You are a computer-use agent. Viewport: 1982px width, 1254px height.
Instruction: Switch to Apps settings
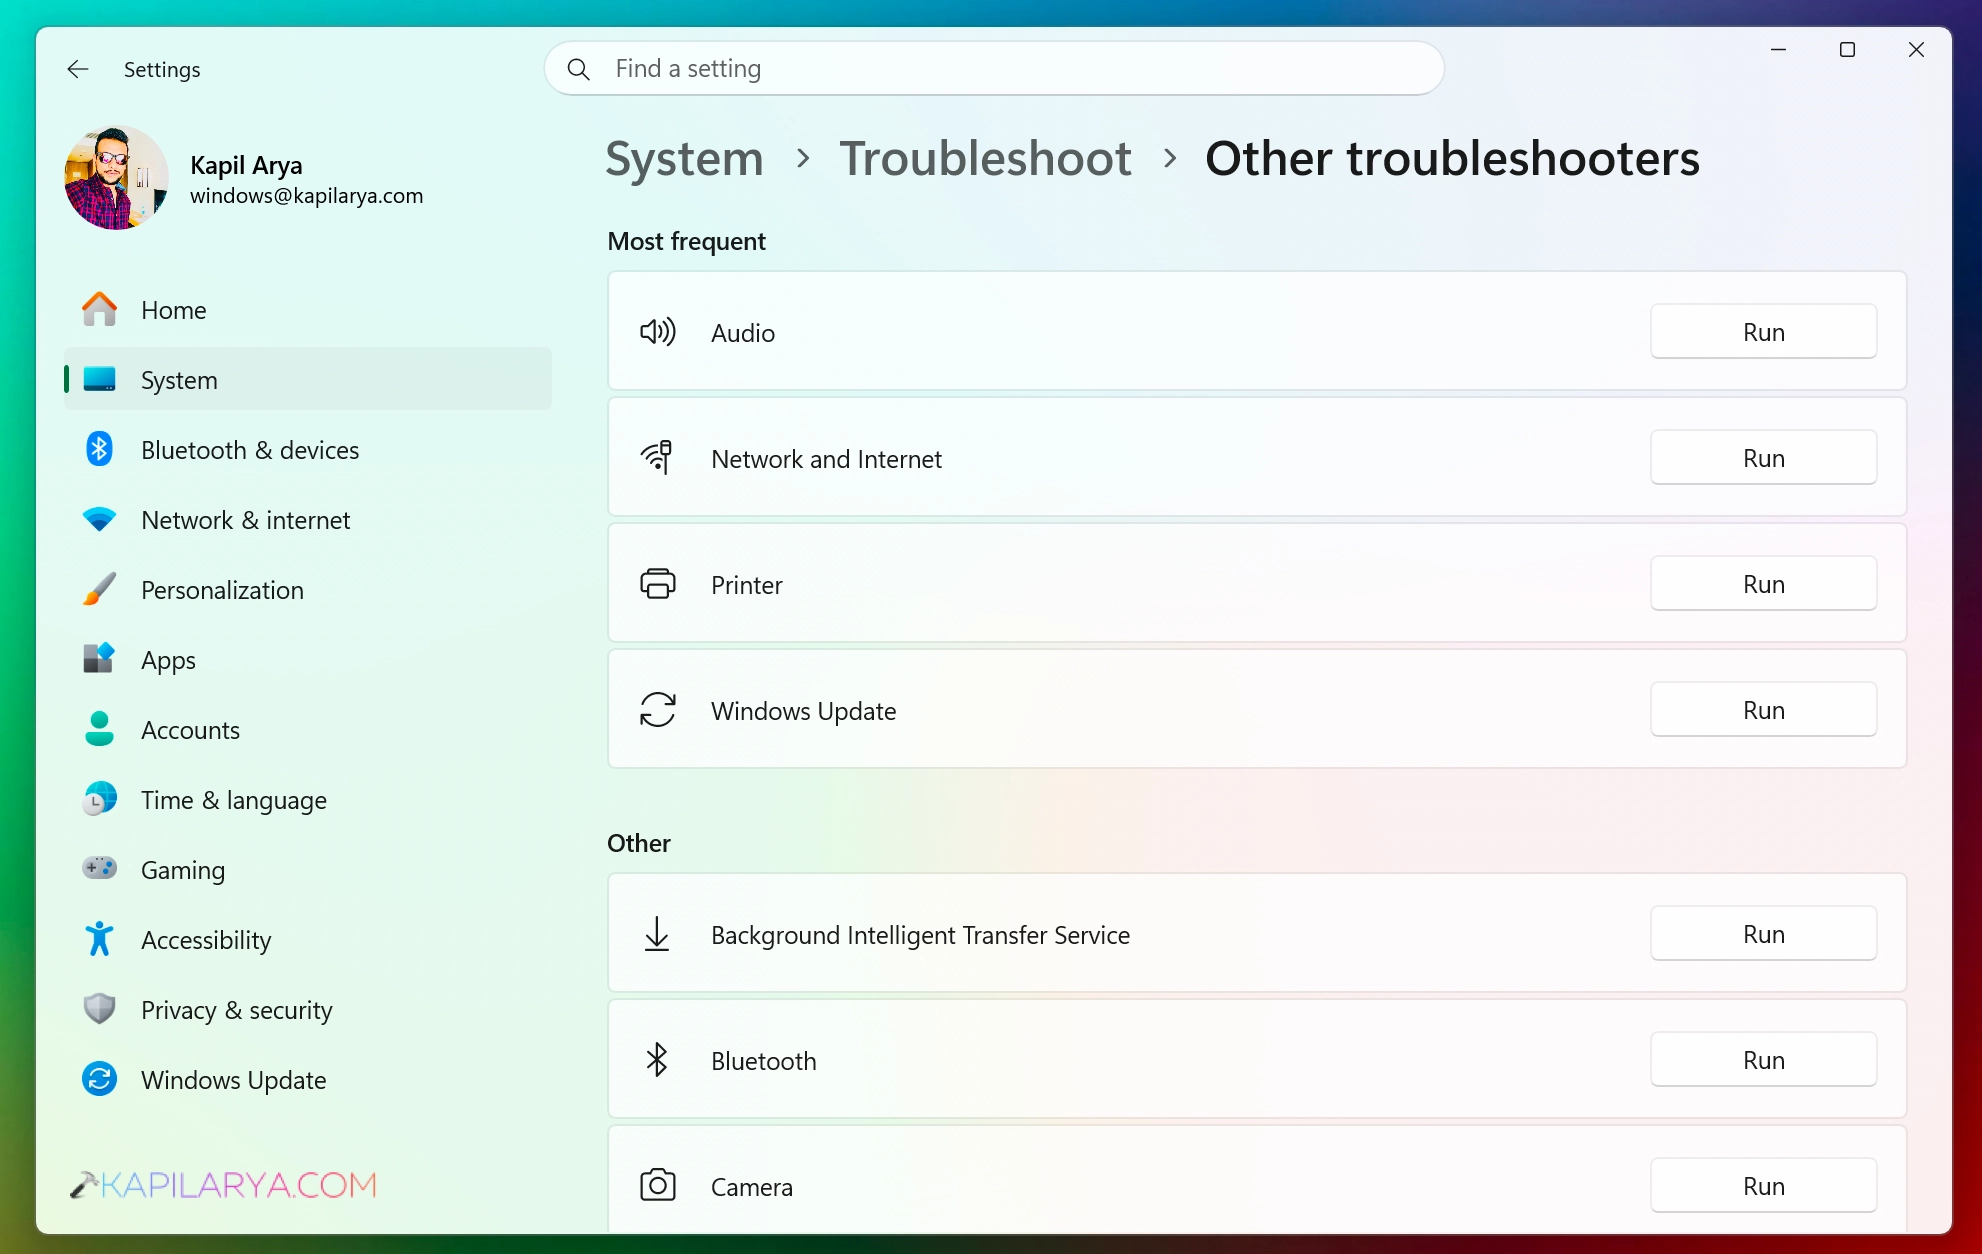point(308,660)
